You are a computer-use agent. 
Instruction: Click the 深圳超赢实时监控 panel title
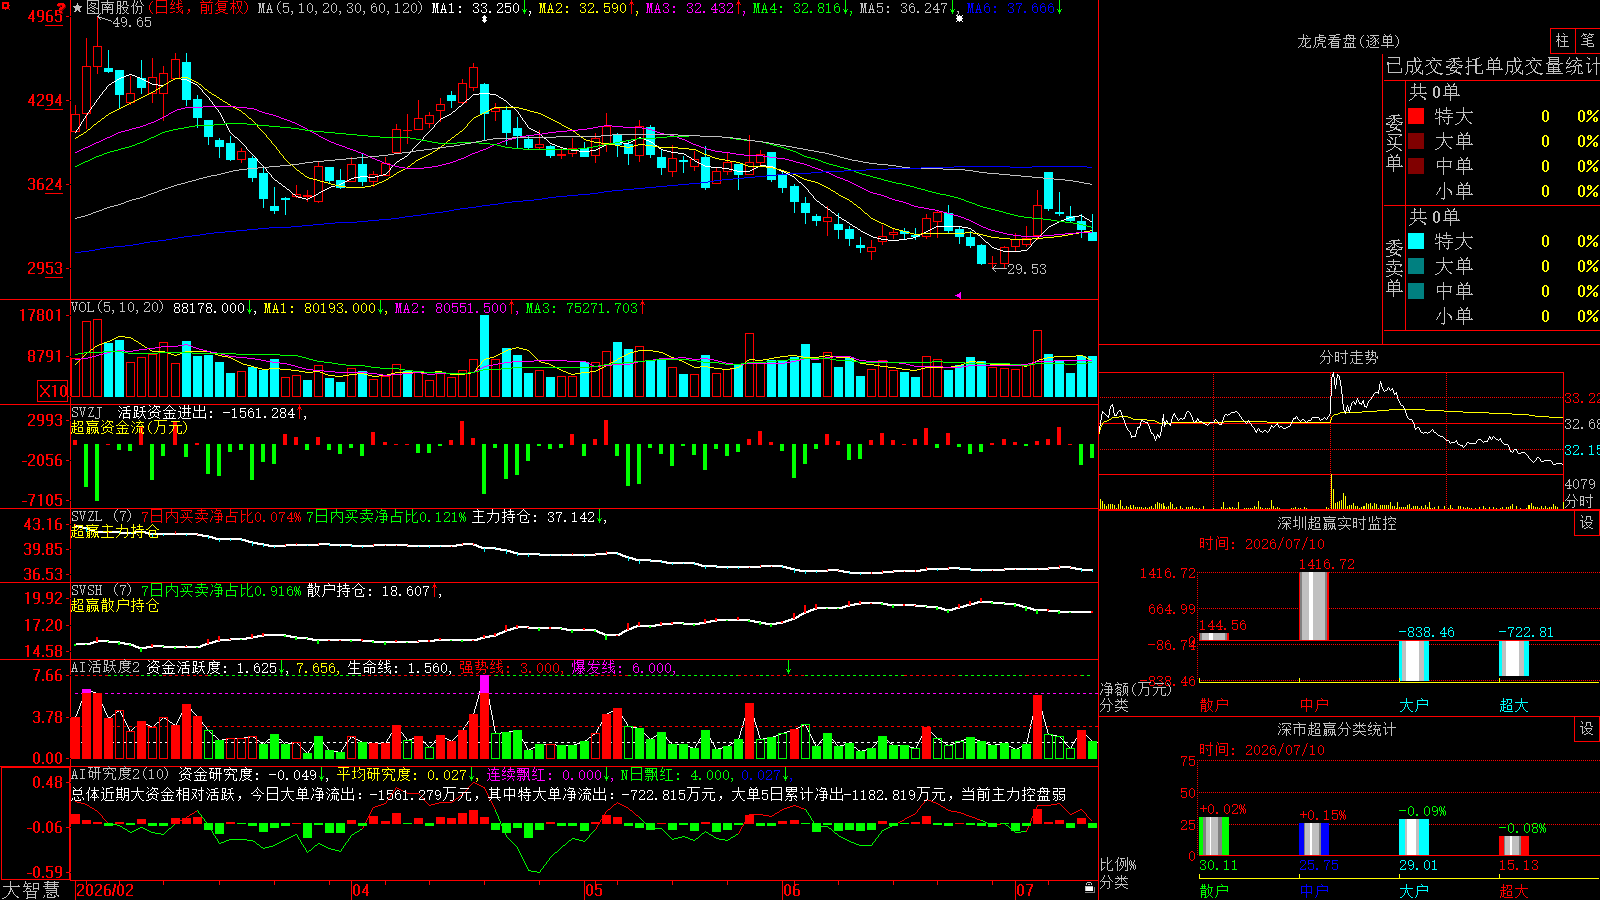point(1337,523)
